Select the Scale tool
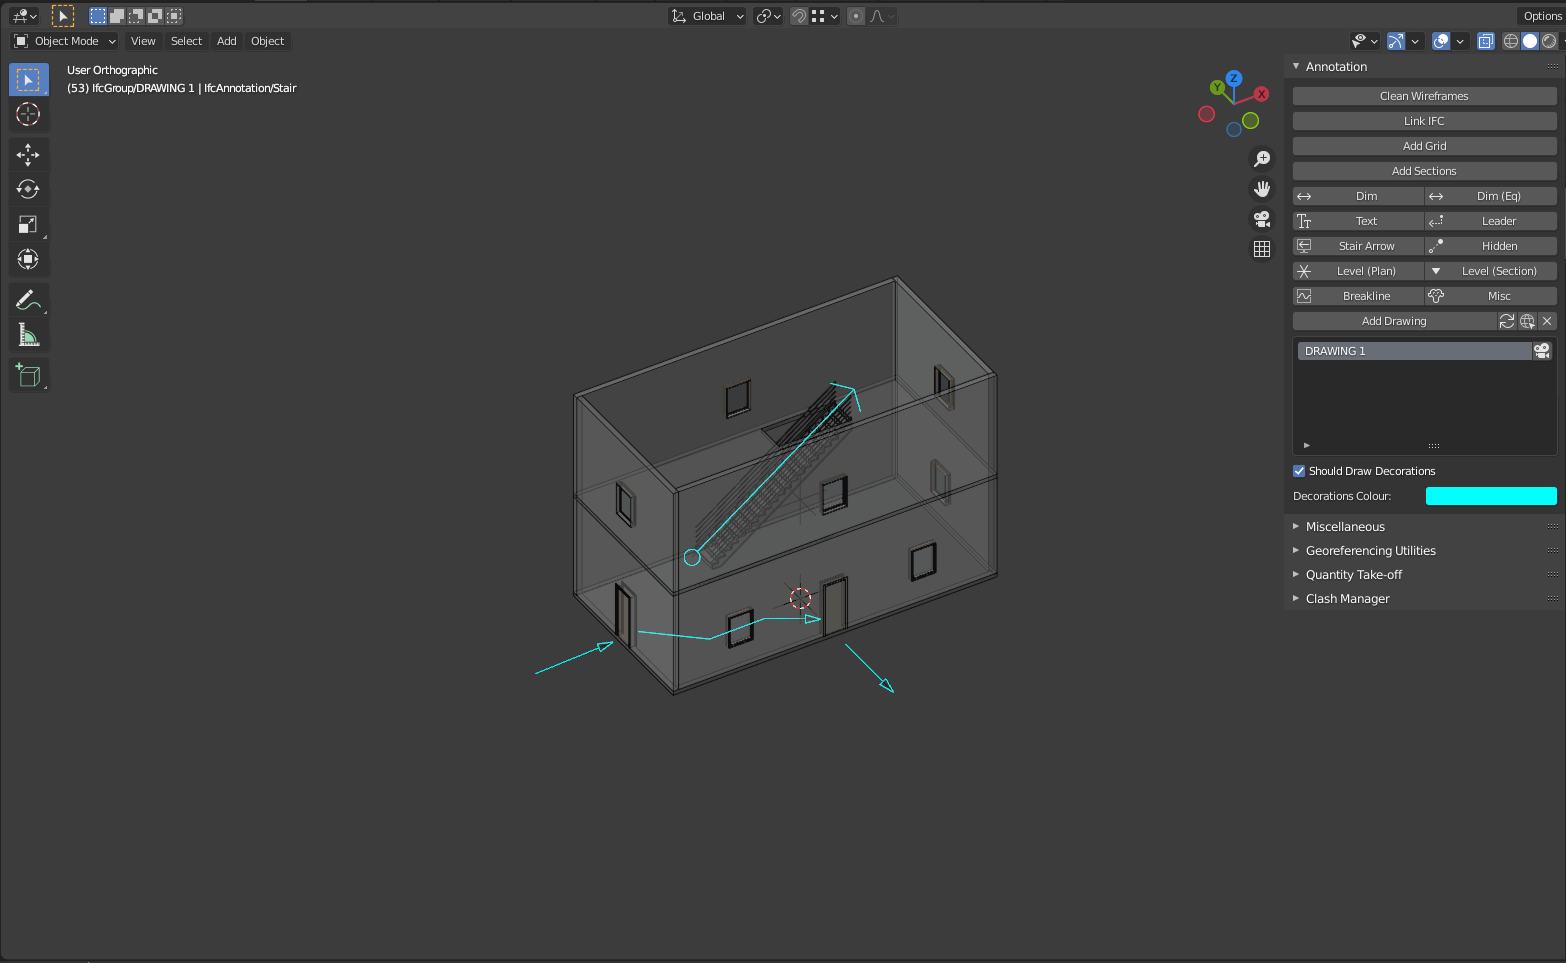Screen dimensions: 1566x963 (x=28, y=224)
